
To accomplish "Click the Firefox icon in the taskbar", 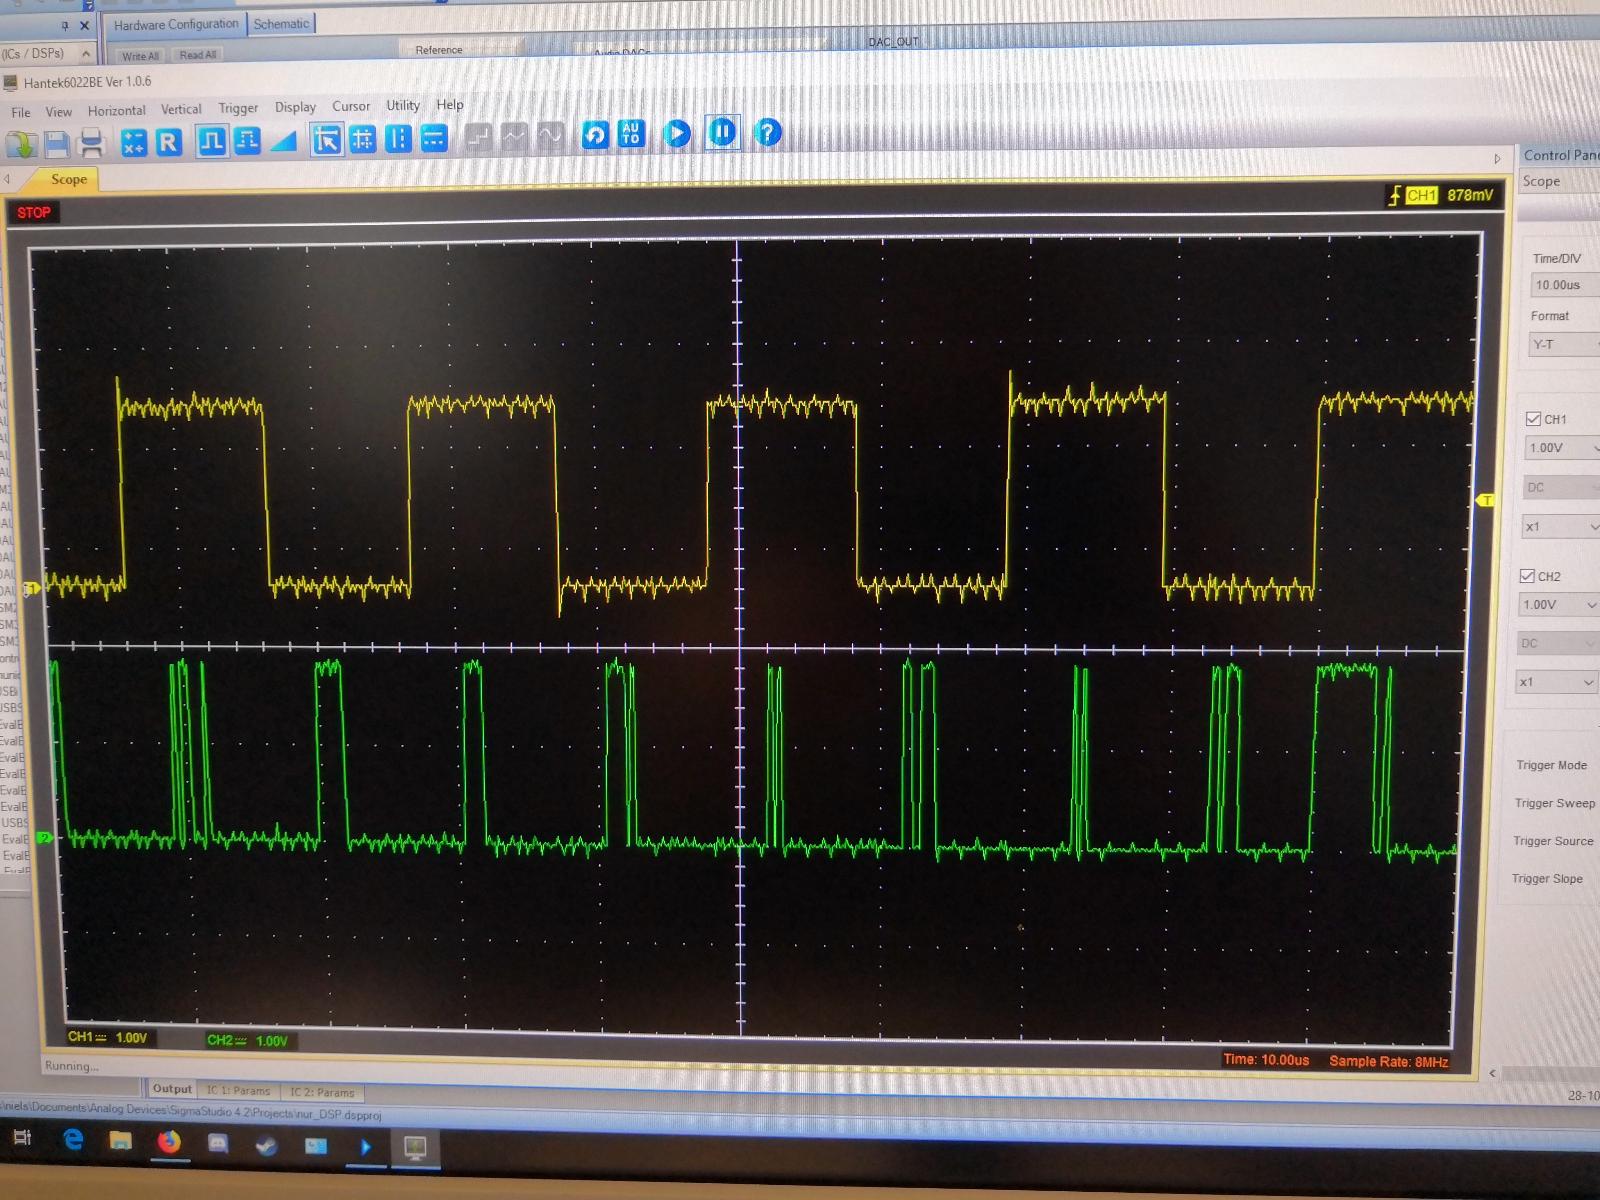I will [x=169, y=1141].
